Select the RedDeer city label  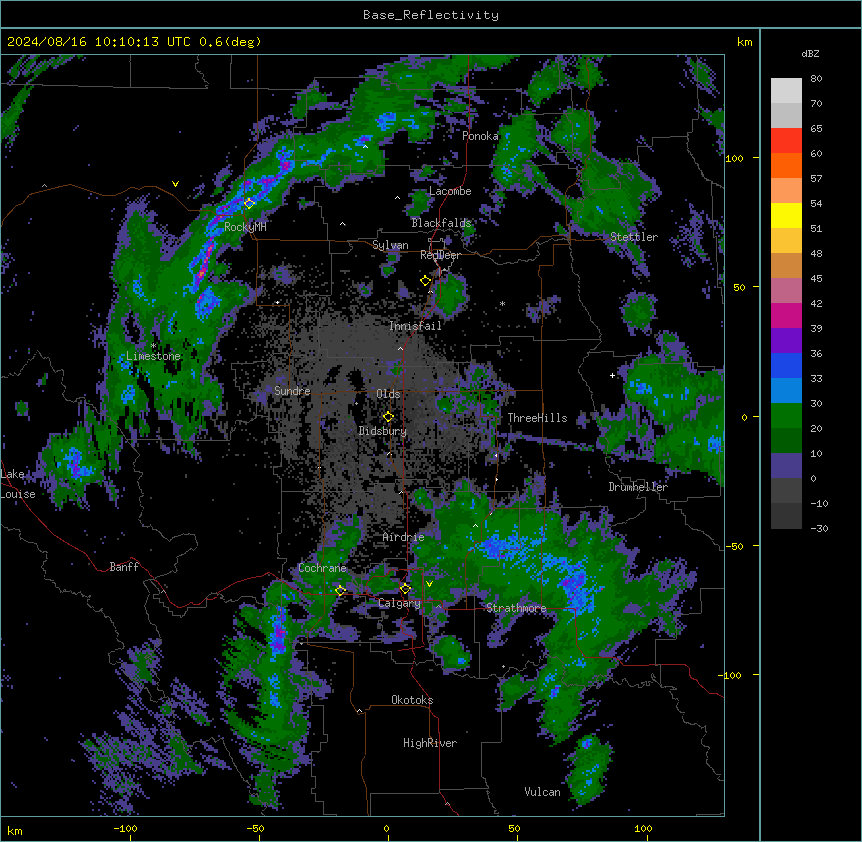(440, 255)
